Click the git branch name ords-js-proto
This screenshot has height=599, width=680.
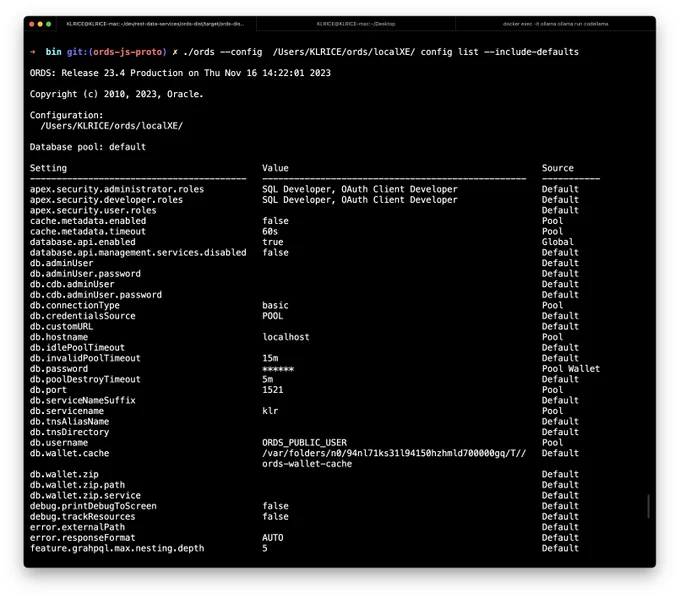pos(128,52)
